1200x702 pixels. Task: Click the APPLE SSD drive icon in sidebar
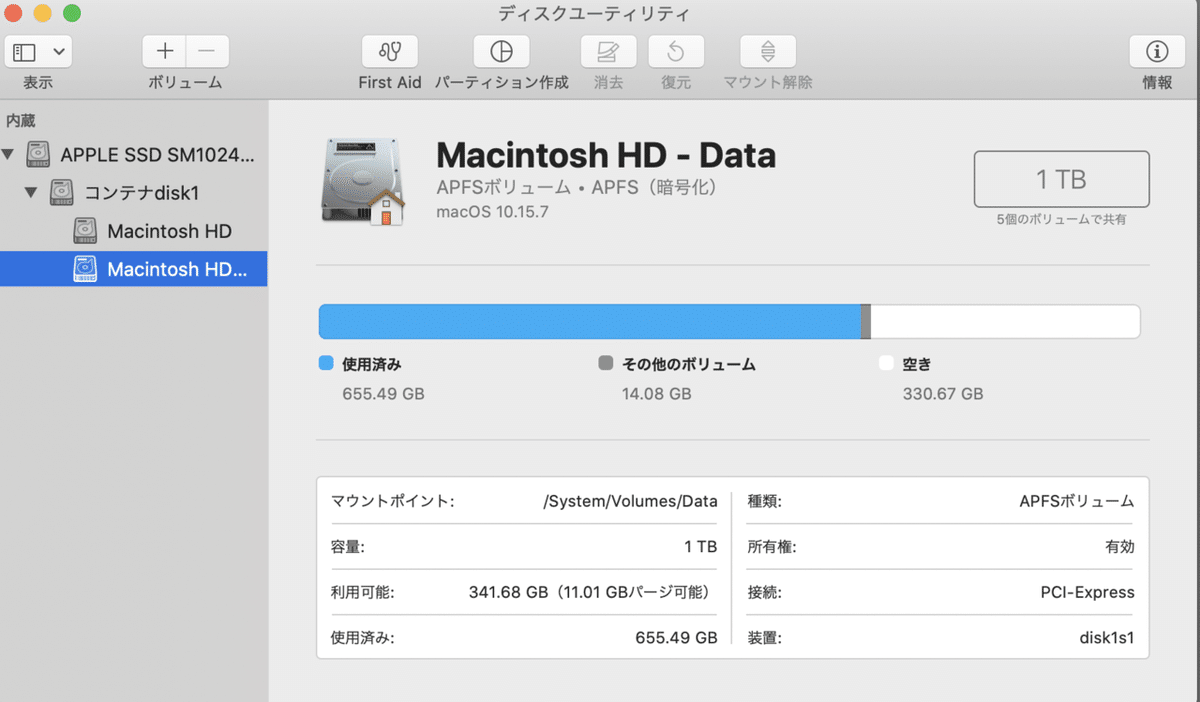point(39,154)
